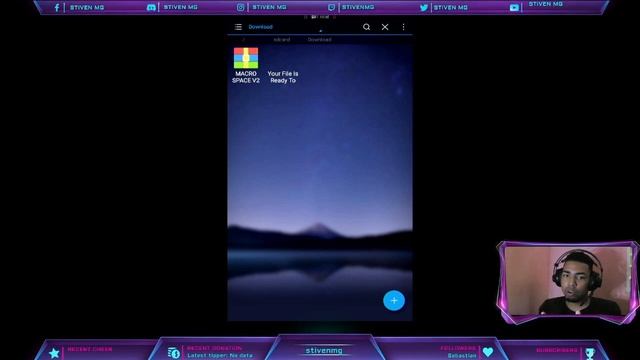Image resolution: width=640 pixels, height=360 pixels.
Task: Tap the X close icon in toolbar
Action: pyautogui.click(x=385, y=27)
